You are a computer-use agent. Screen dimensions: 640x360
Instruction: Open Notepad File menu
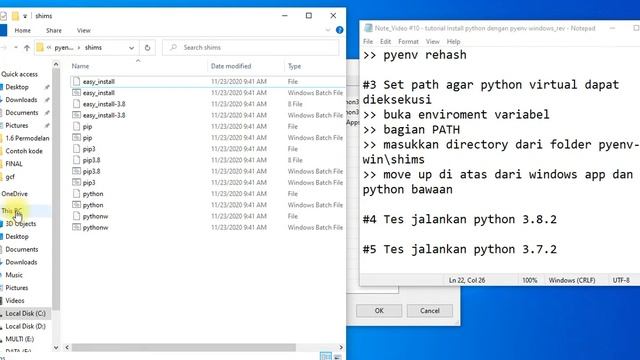[x=368, y=41]
